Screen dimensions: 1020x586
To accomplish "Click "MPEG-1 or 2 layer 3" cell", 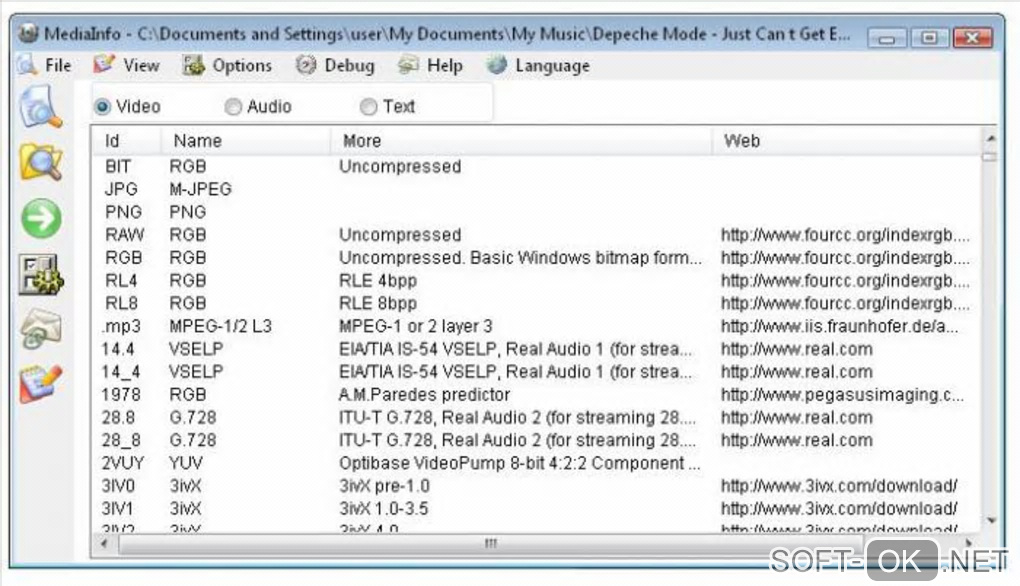I will click(416, 326).
